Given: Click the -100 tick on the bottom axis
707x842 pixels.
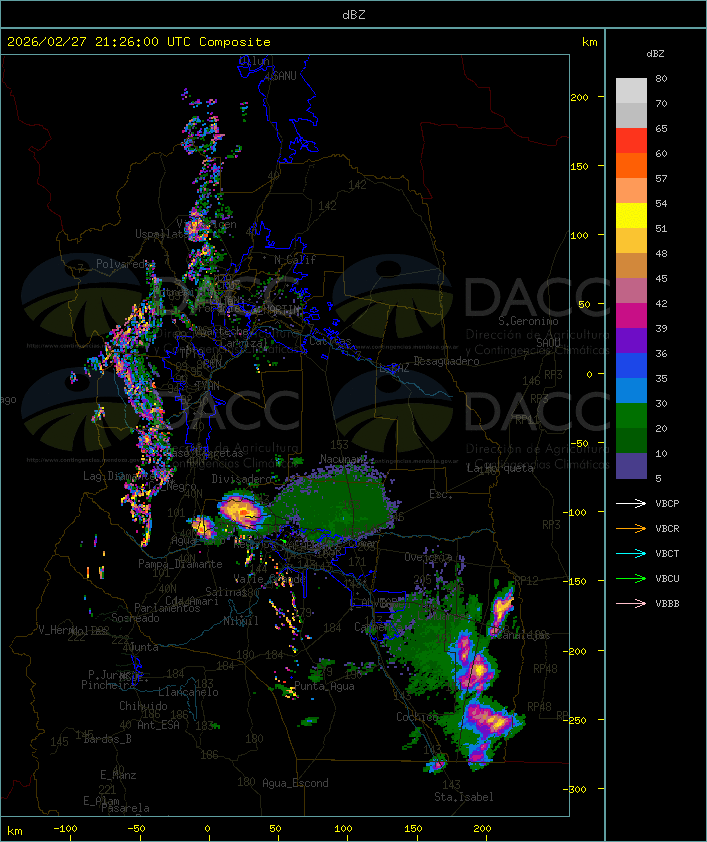Looking at the screenshot, I should click(x=65, y=829).
